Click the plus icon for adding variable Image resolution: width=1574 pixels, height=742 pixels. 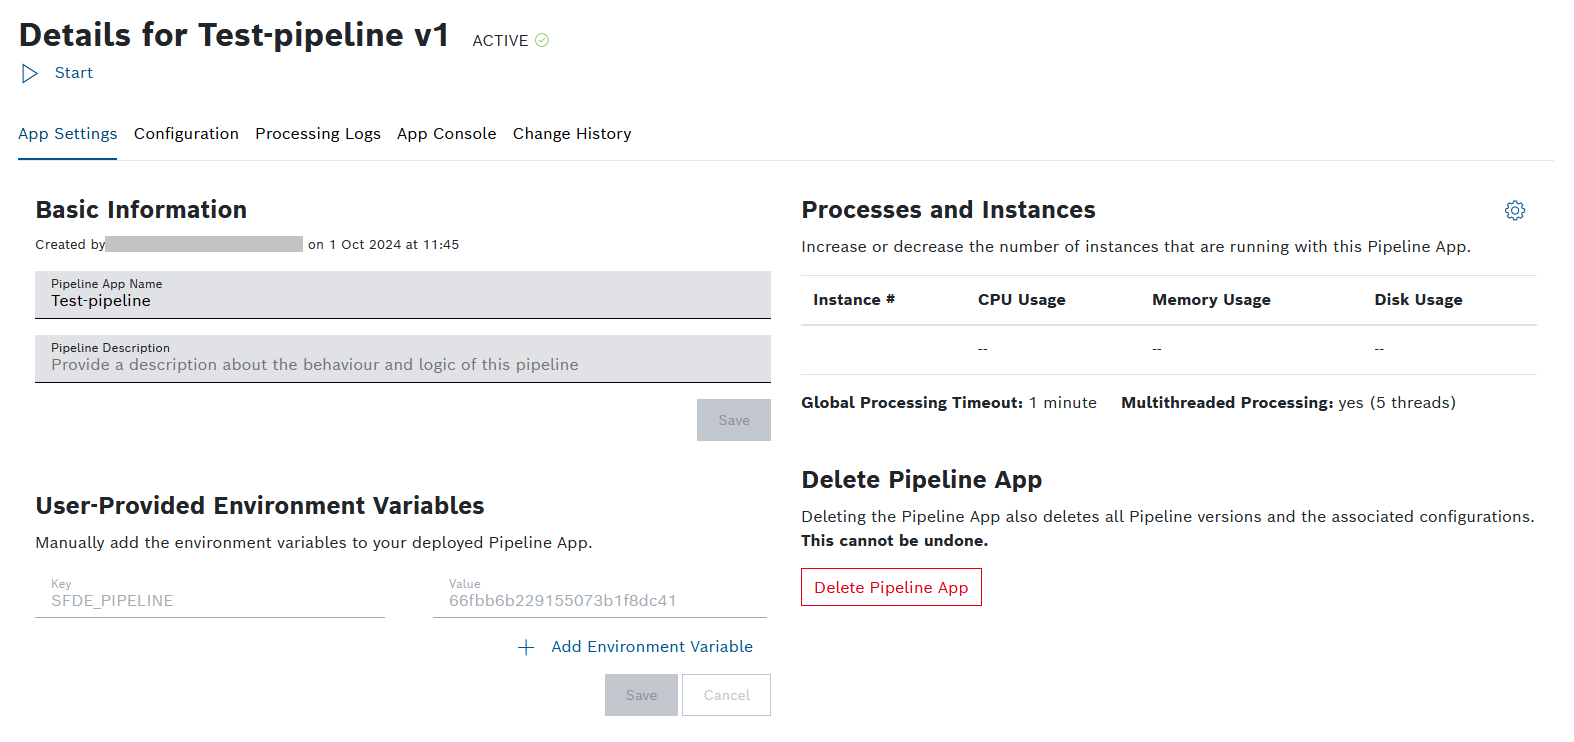(526, 648)
